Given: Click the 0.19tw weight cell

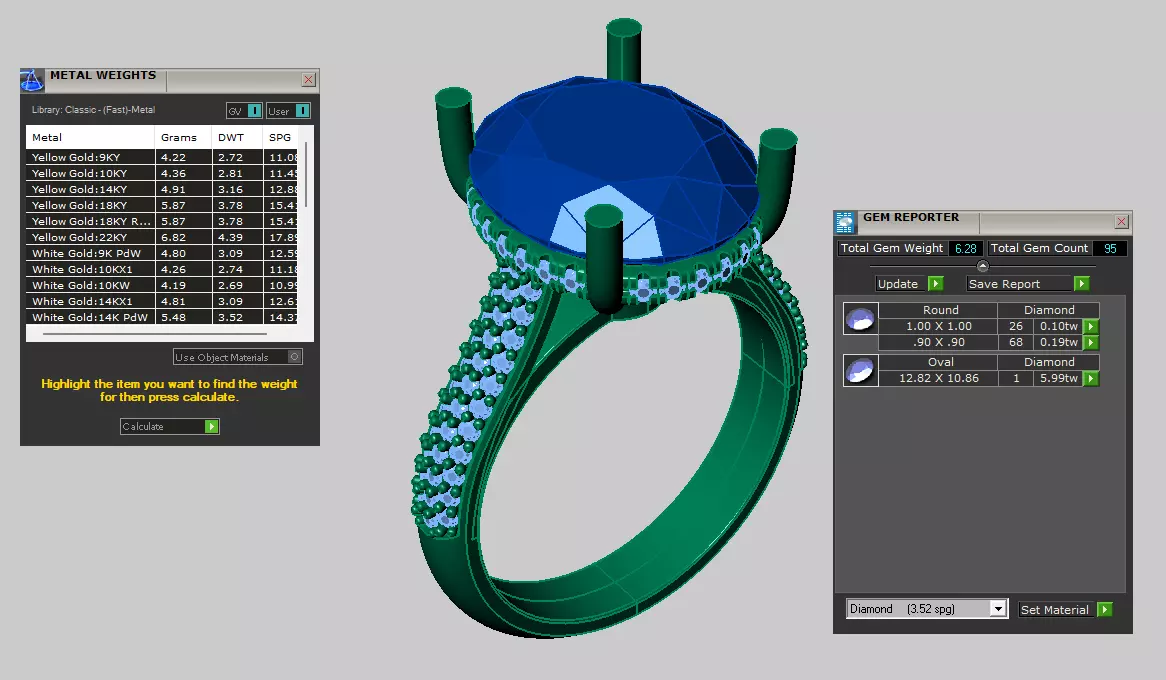Looking at the screenshot, I should [x=1058, y=342].
